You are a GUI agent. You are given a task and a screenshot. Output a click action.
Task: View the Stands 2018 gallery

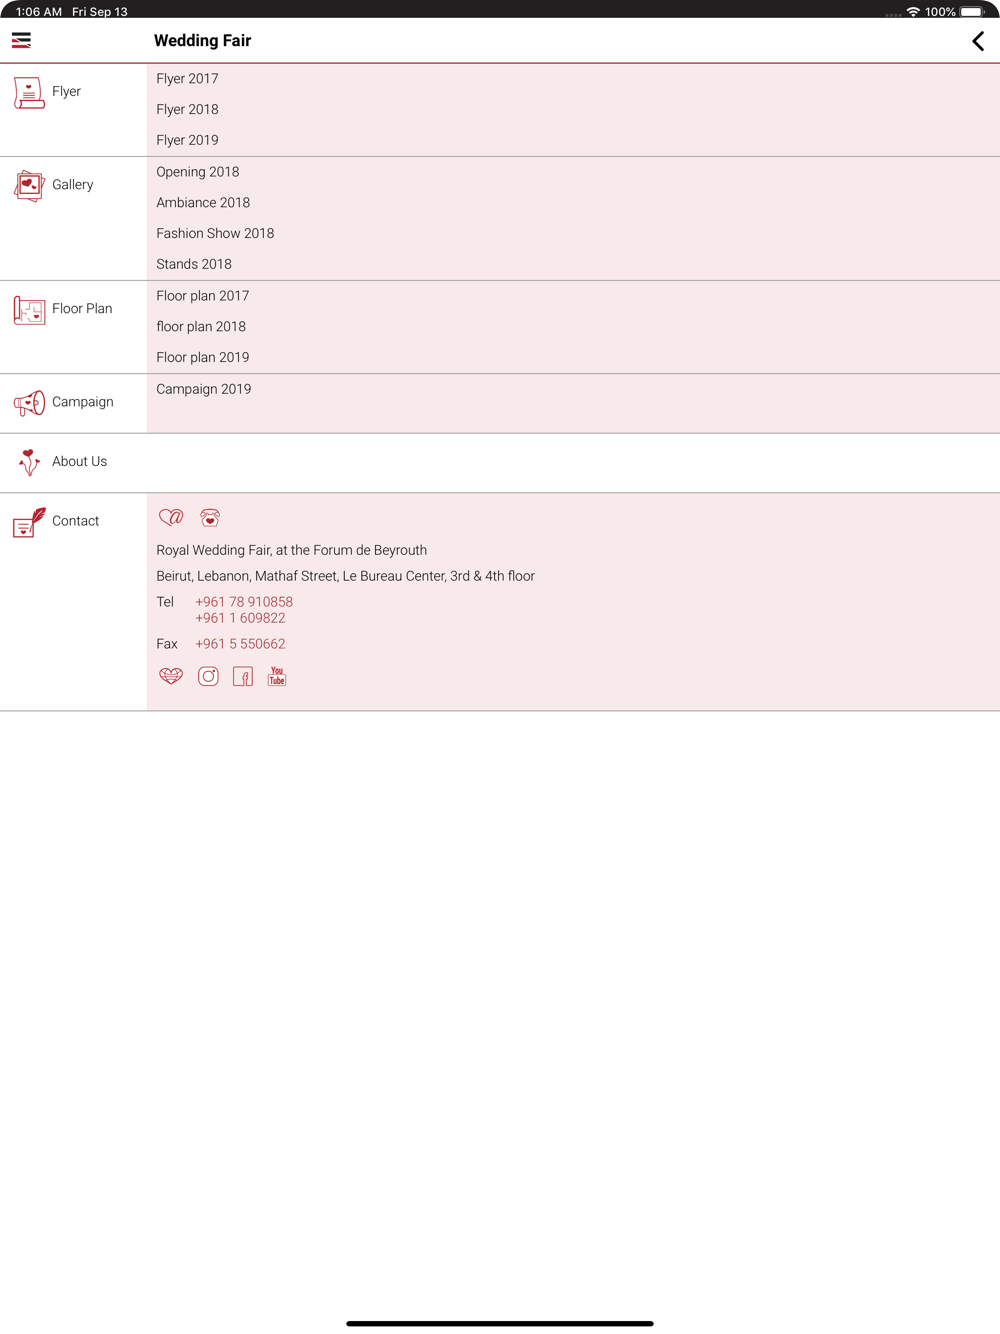194,264
